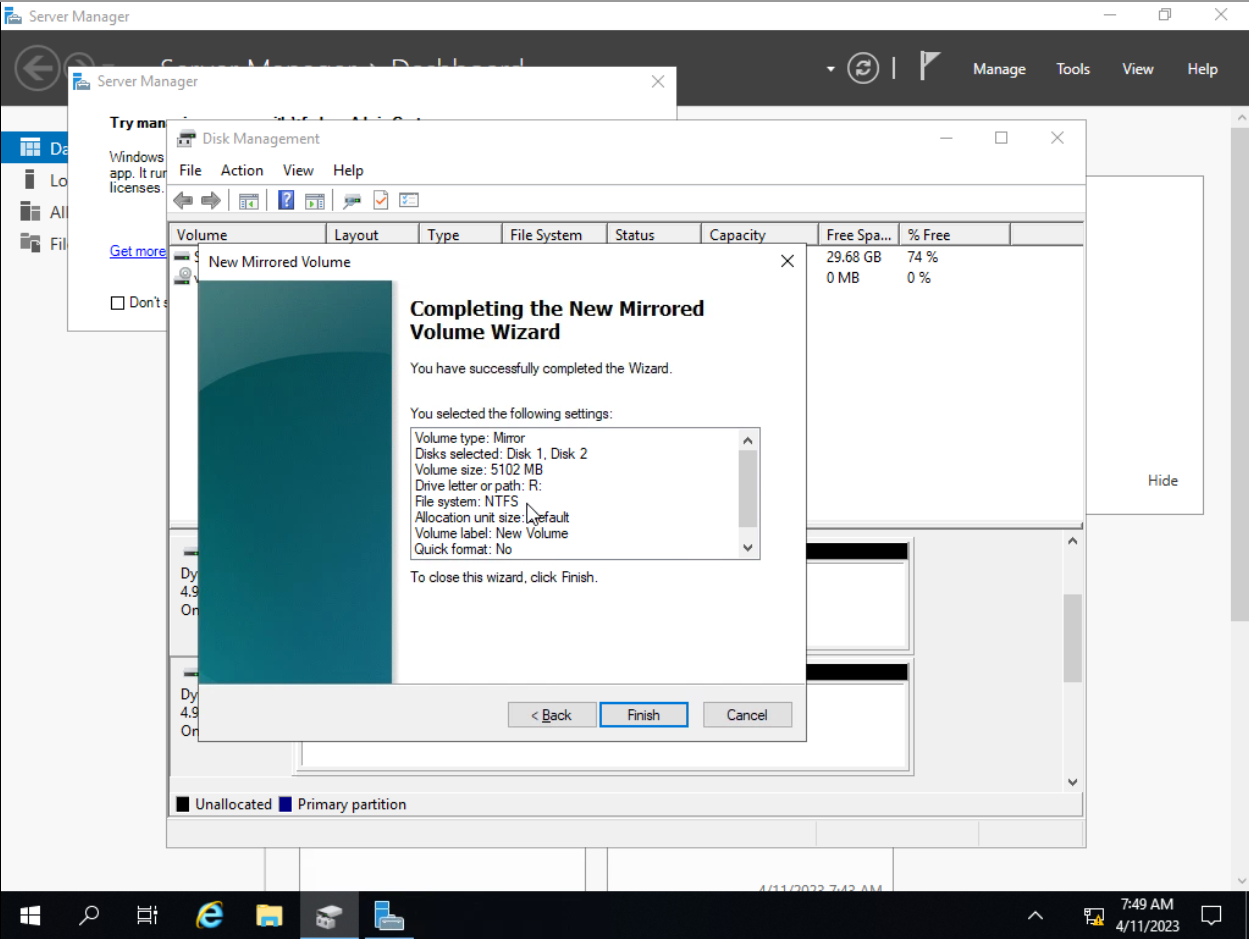Screen dimensions: 1249x939
Task: Open the Windows Start menu
Action: tap(30, 915)
